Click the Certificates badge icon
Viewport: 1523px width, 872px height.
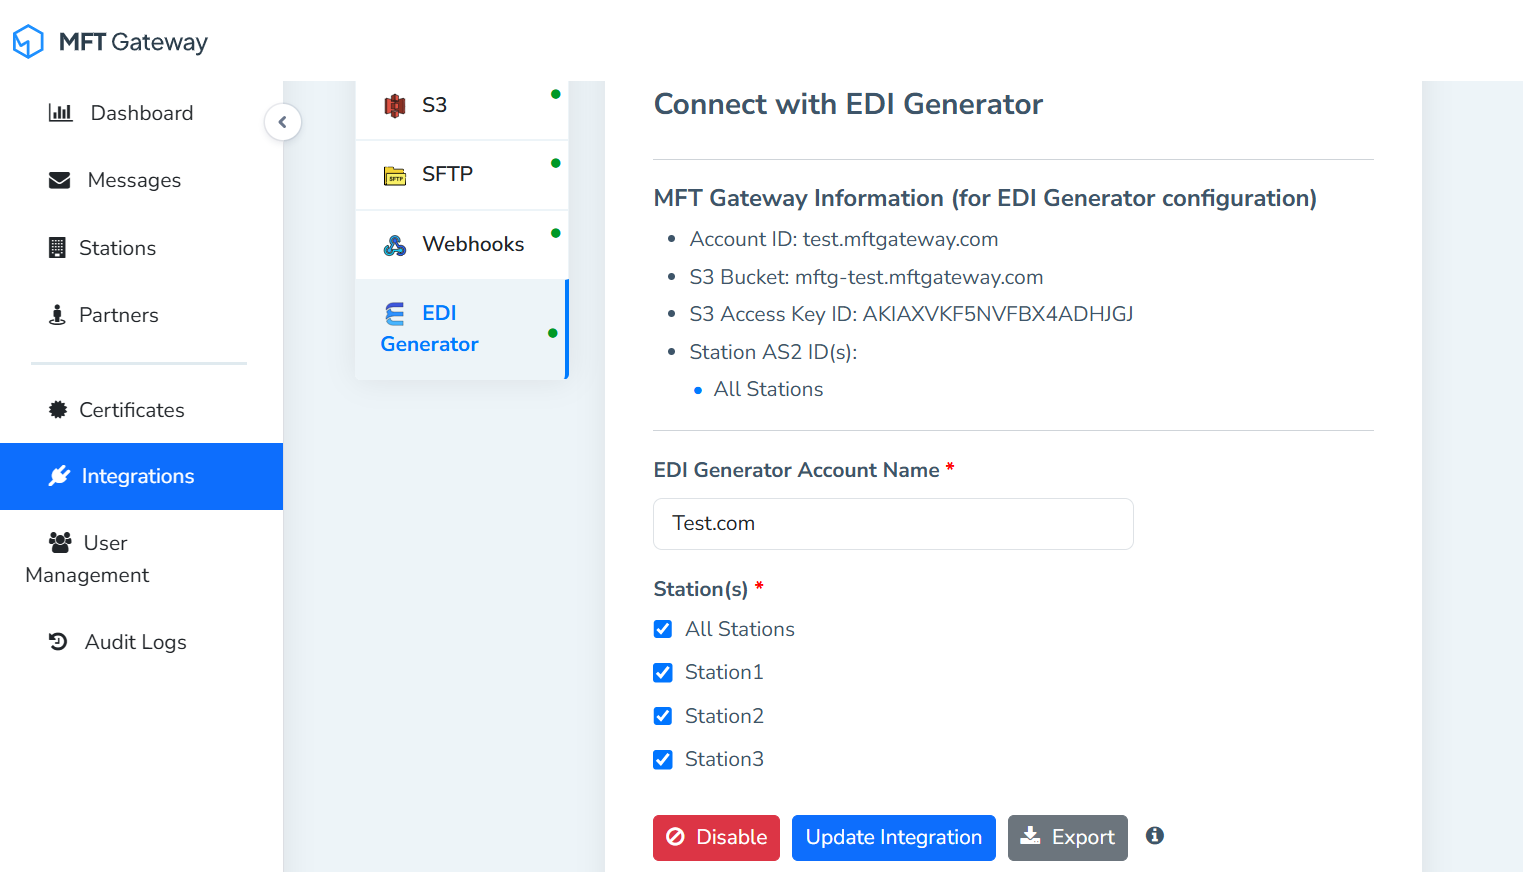click(x=58, y=410)
